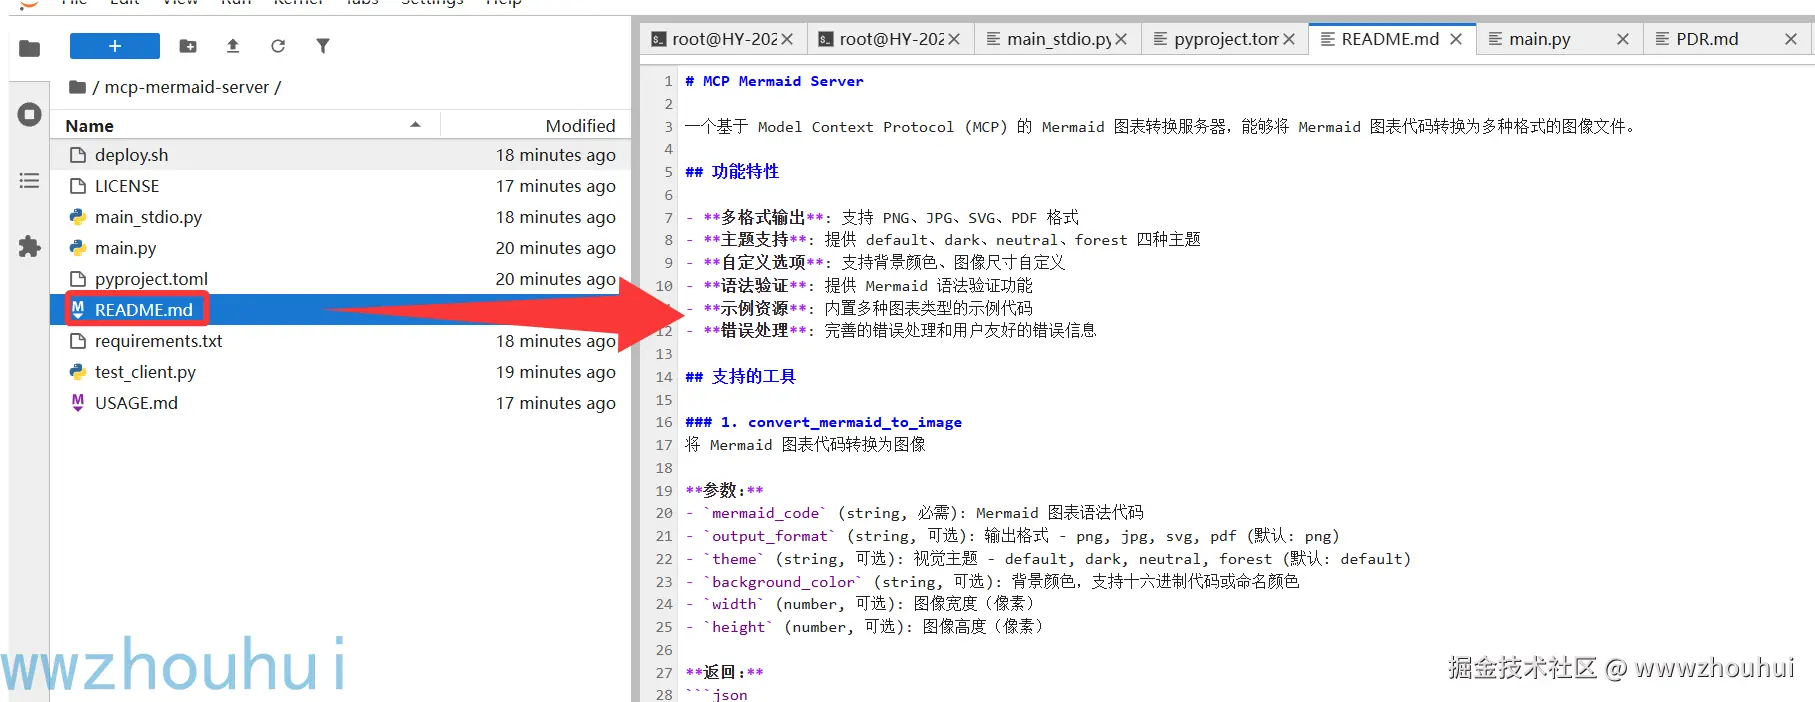
Task: Click the terminal icon on first root@HY tab
Action: (659, 39)
